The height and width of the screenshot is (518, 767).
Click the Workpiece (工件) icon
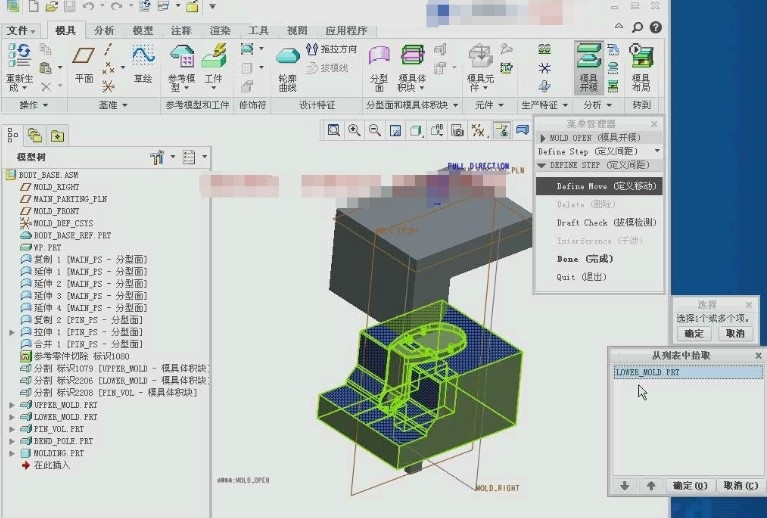214,55
